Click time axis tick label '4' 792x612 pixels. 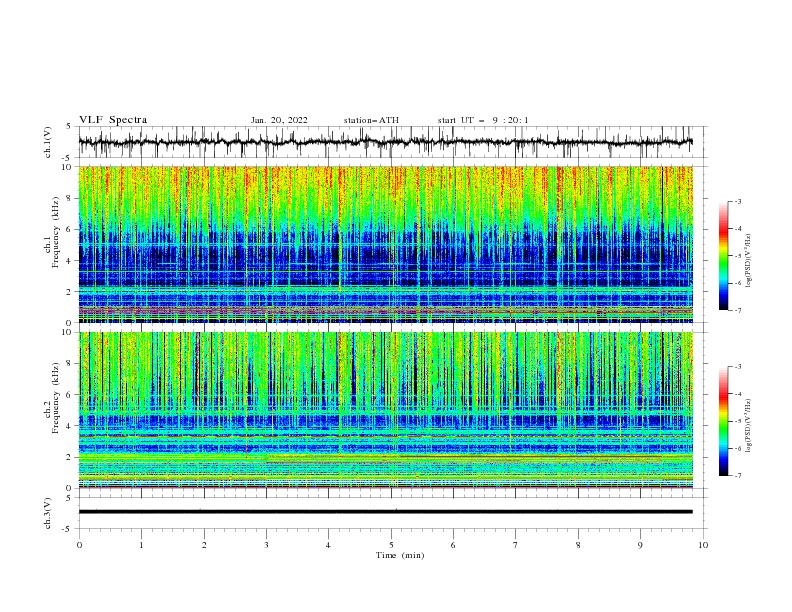point(329,545)
